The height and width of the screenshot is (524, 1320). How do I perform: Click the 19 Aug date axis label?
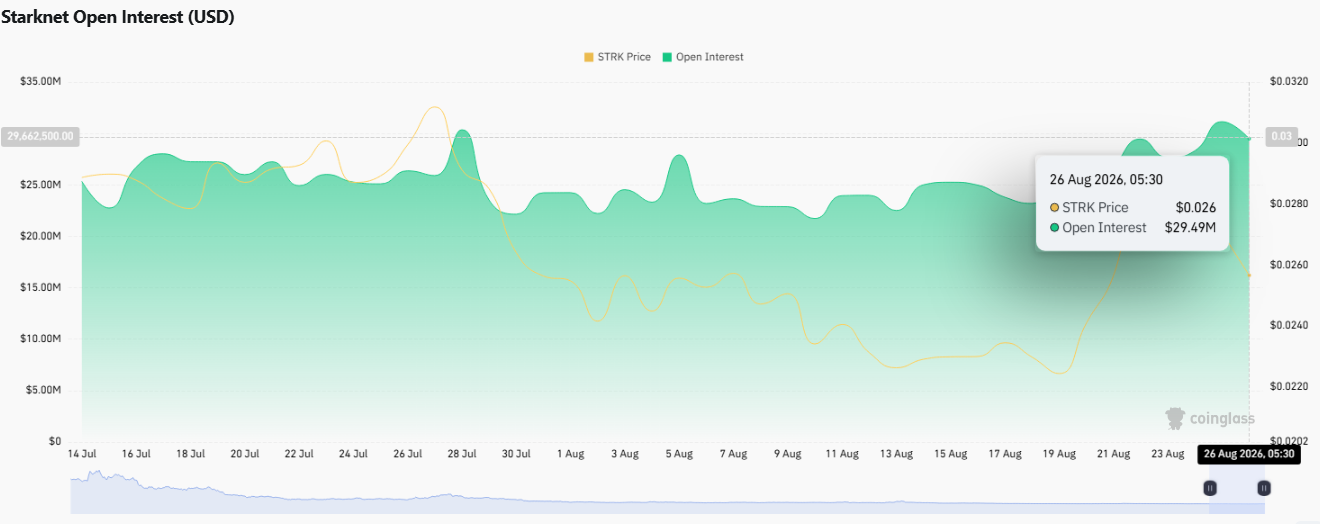pyautogui.click(x=1058, y=453)
